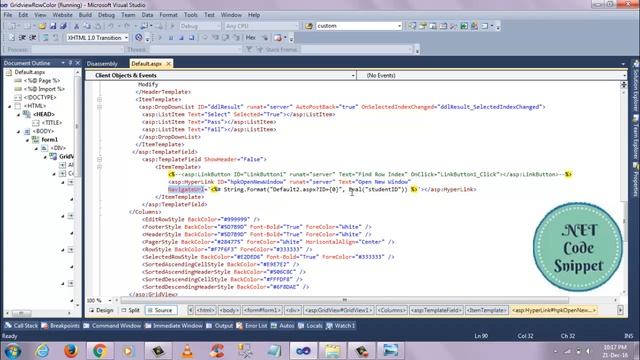The width and height of the screenshot is (640, 360).
Task: Open the Client Objects & Events dropdown
Action: 353,76
